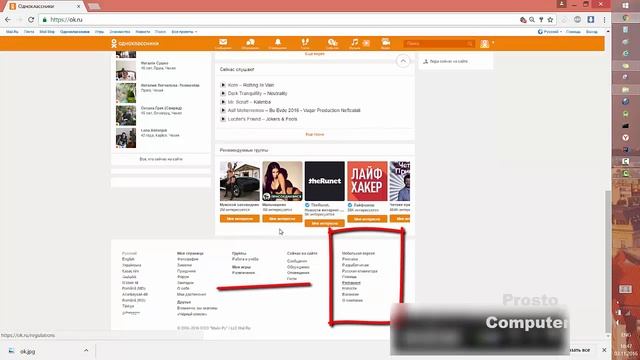
Task: Play Korn – Rotting In Vain track
Action: [223, 85]
